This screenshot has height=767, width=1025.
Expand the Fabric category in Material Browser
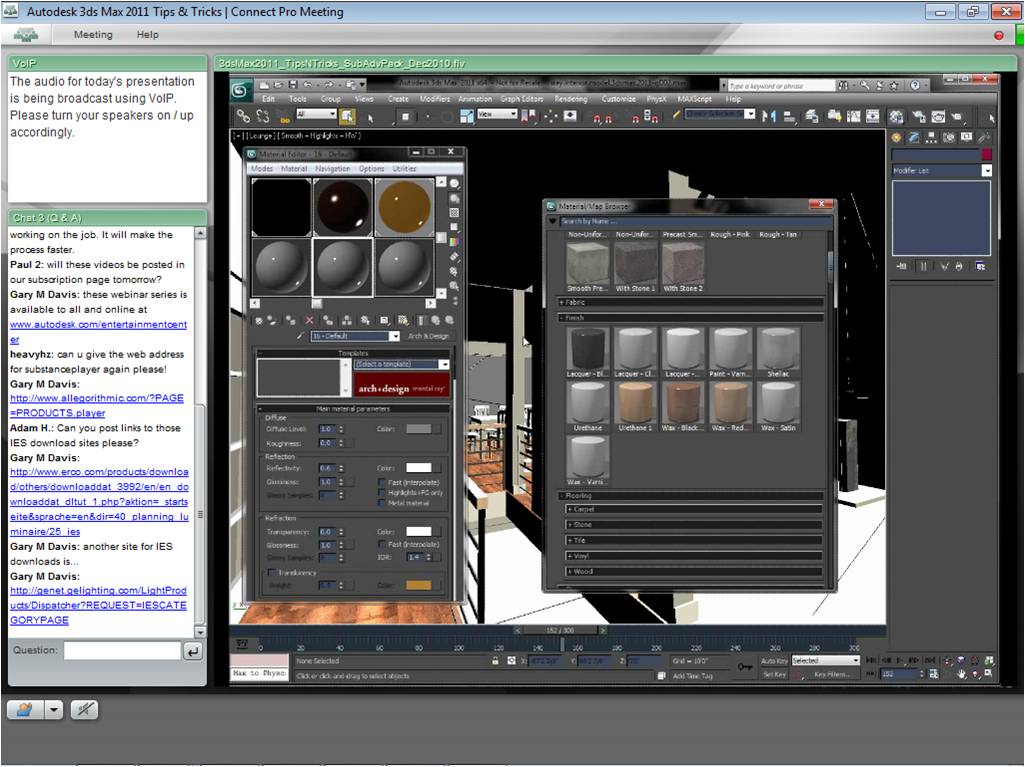click(x=690, y=303)
